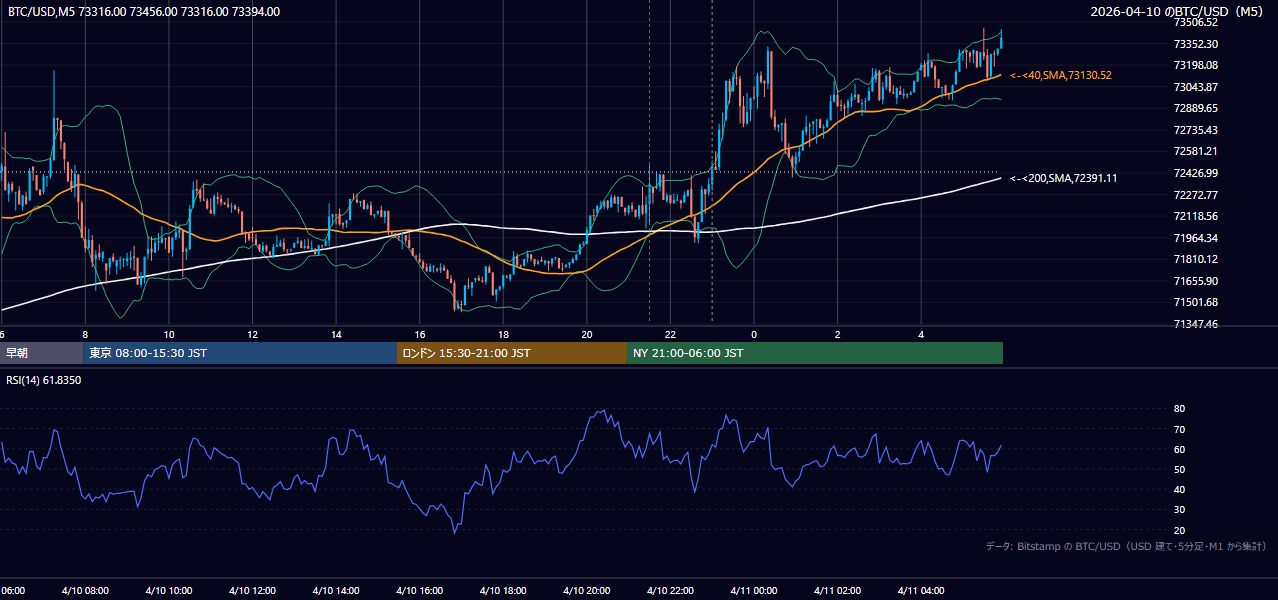Viewport: 1278px width, 600px height.
Task: Click bottom time axis label 4/10 18:00
Action: [x=503, y=591]
